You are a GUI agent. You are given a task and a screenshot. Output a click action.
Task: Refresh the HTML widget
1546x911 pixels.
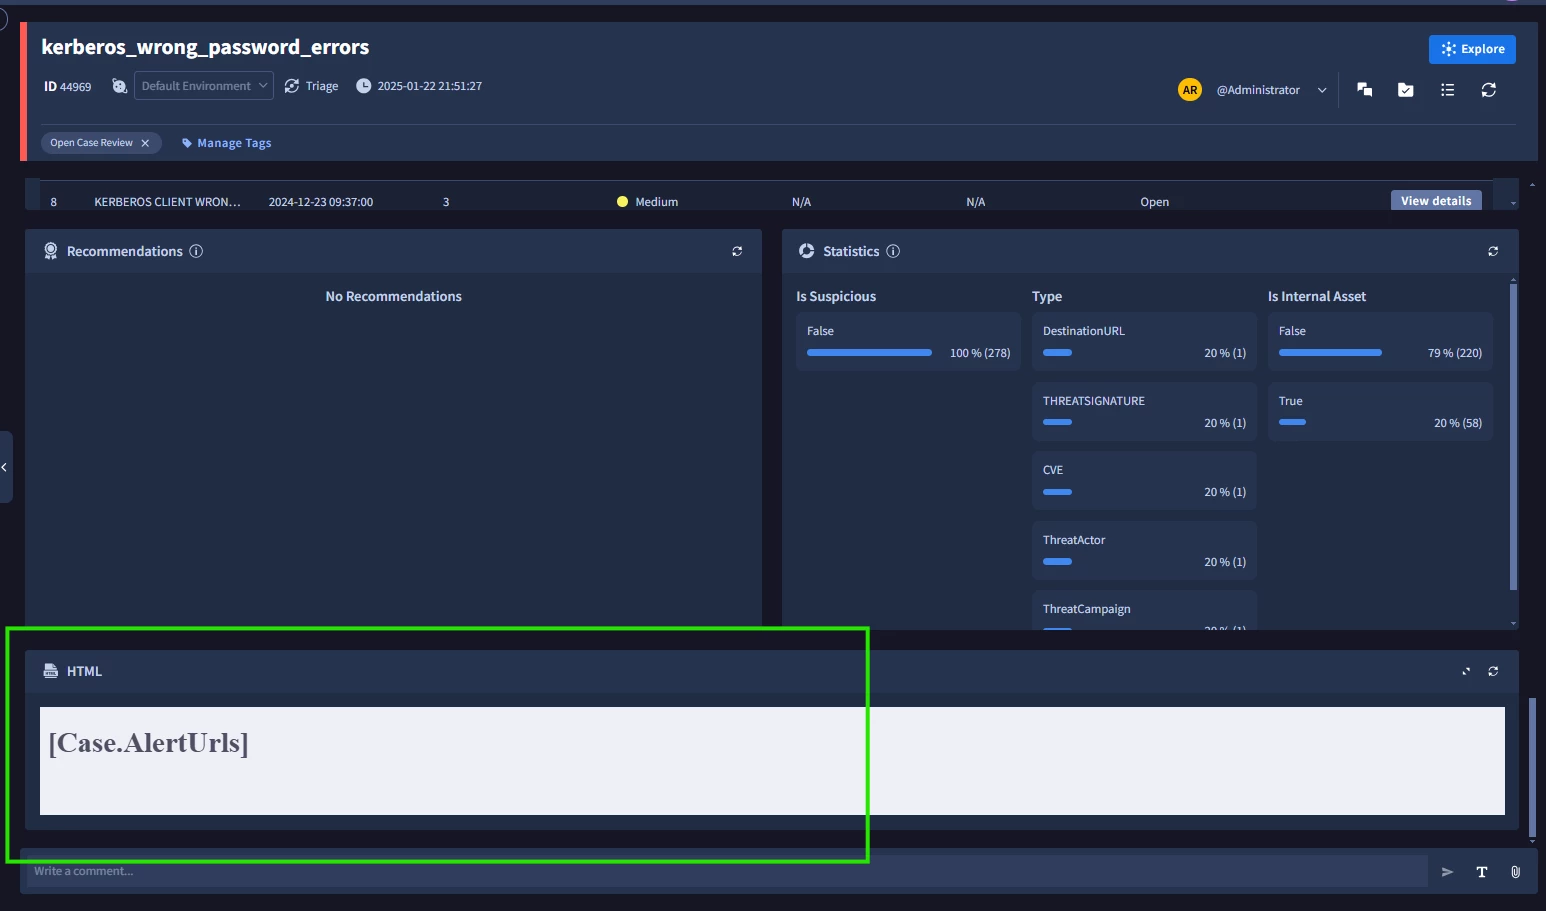click(x=1493, y=671)
